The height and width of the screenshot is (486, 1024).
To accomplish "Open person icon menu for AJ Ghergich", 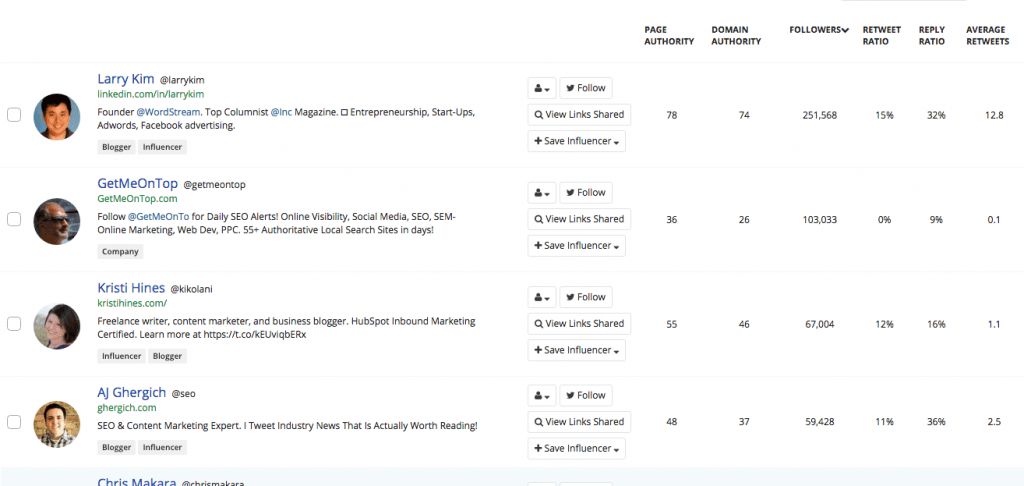I will pyautogui.click(x=541, y=396).
